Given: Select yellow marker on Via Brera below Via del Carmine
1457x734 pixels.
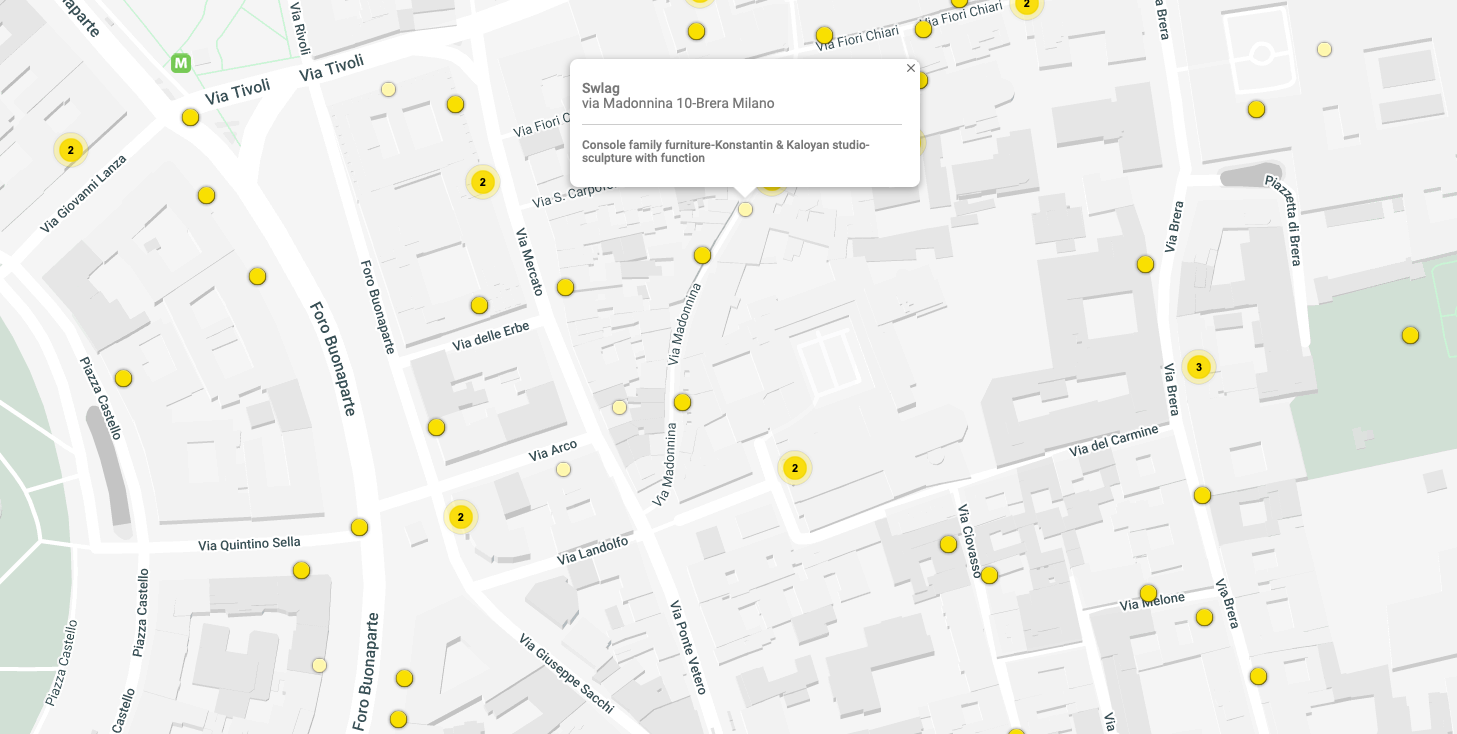Looking at the screenshot, I should tap(1202, 495).
